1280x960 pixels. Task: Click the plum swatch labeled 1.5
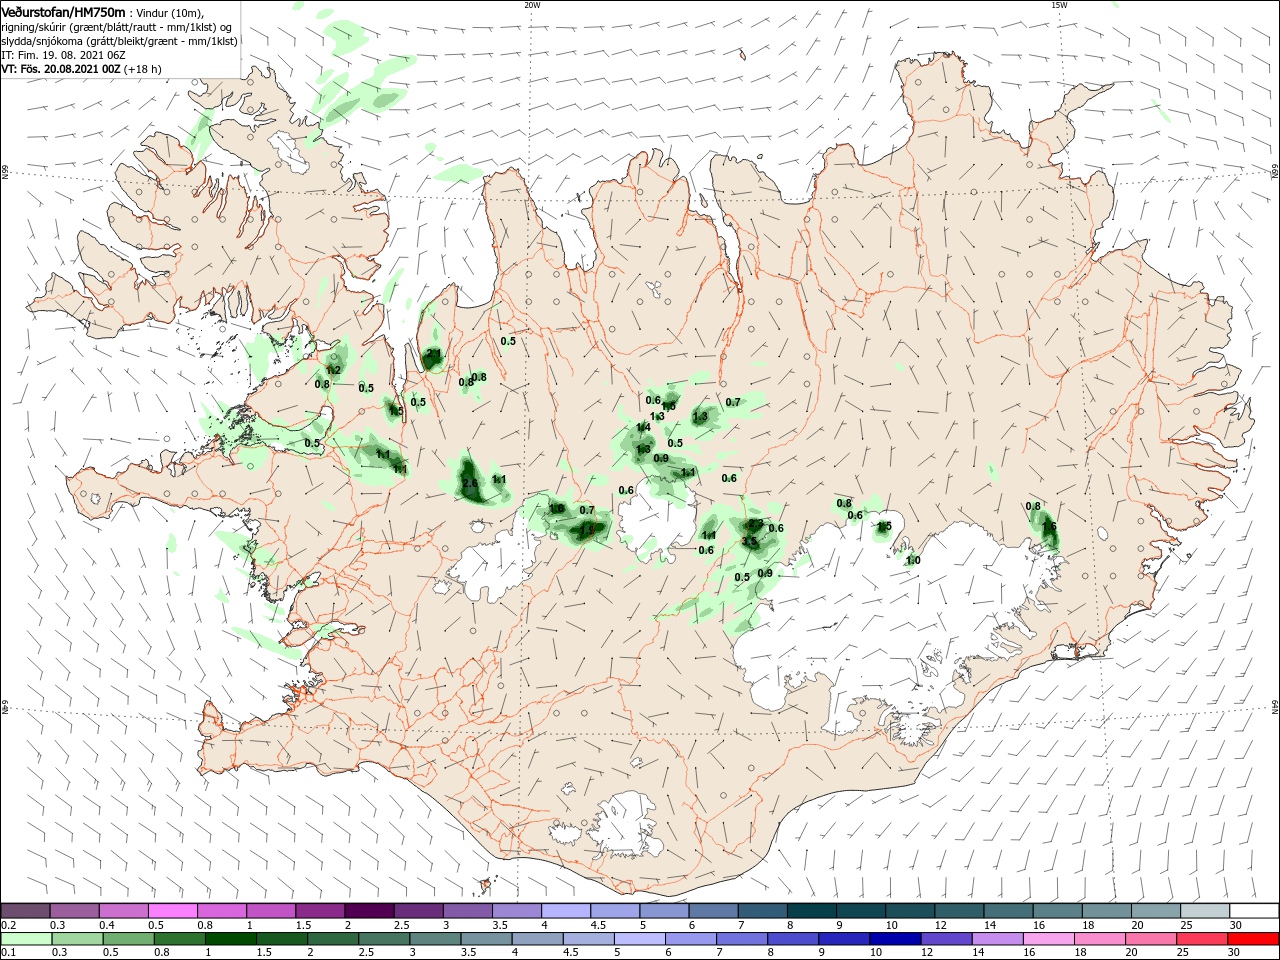[x=320, y=911]
